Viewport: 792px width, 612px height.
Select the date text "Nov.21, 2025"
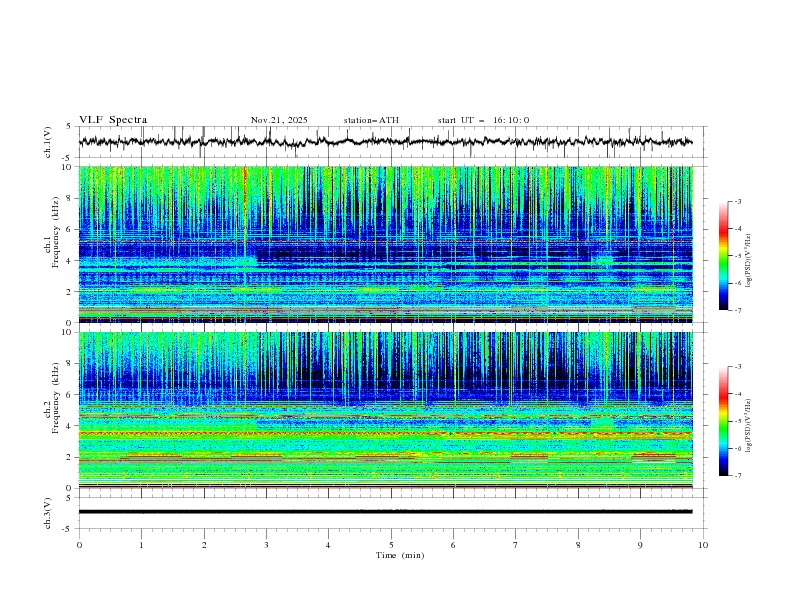click(279, 120)
